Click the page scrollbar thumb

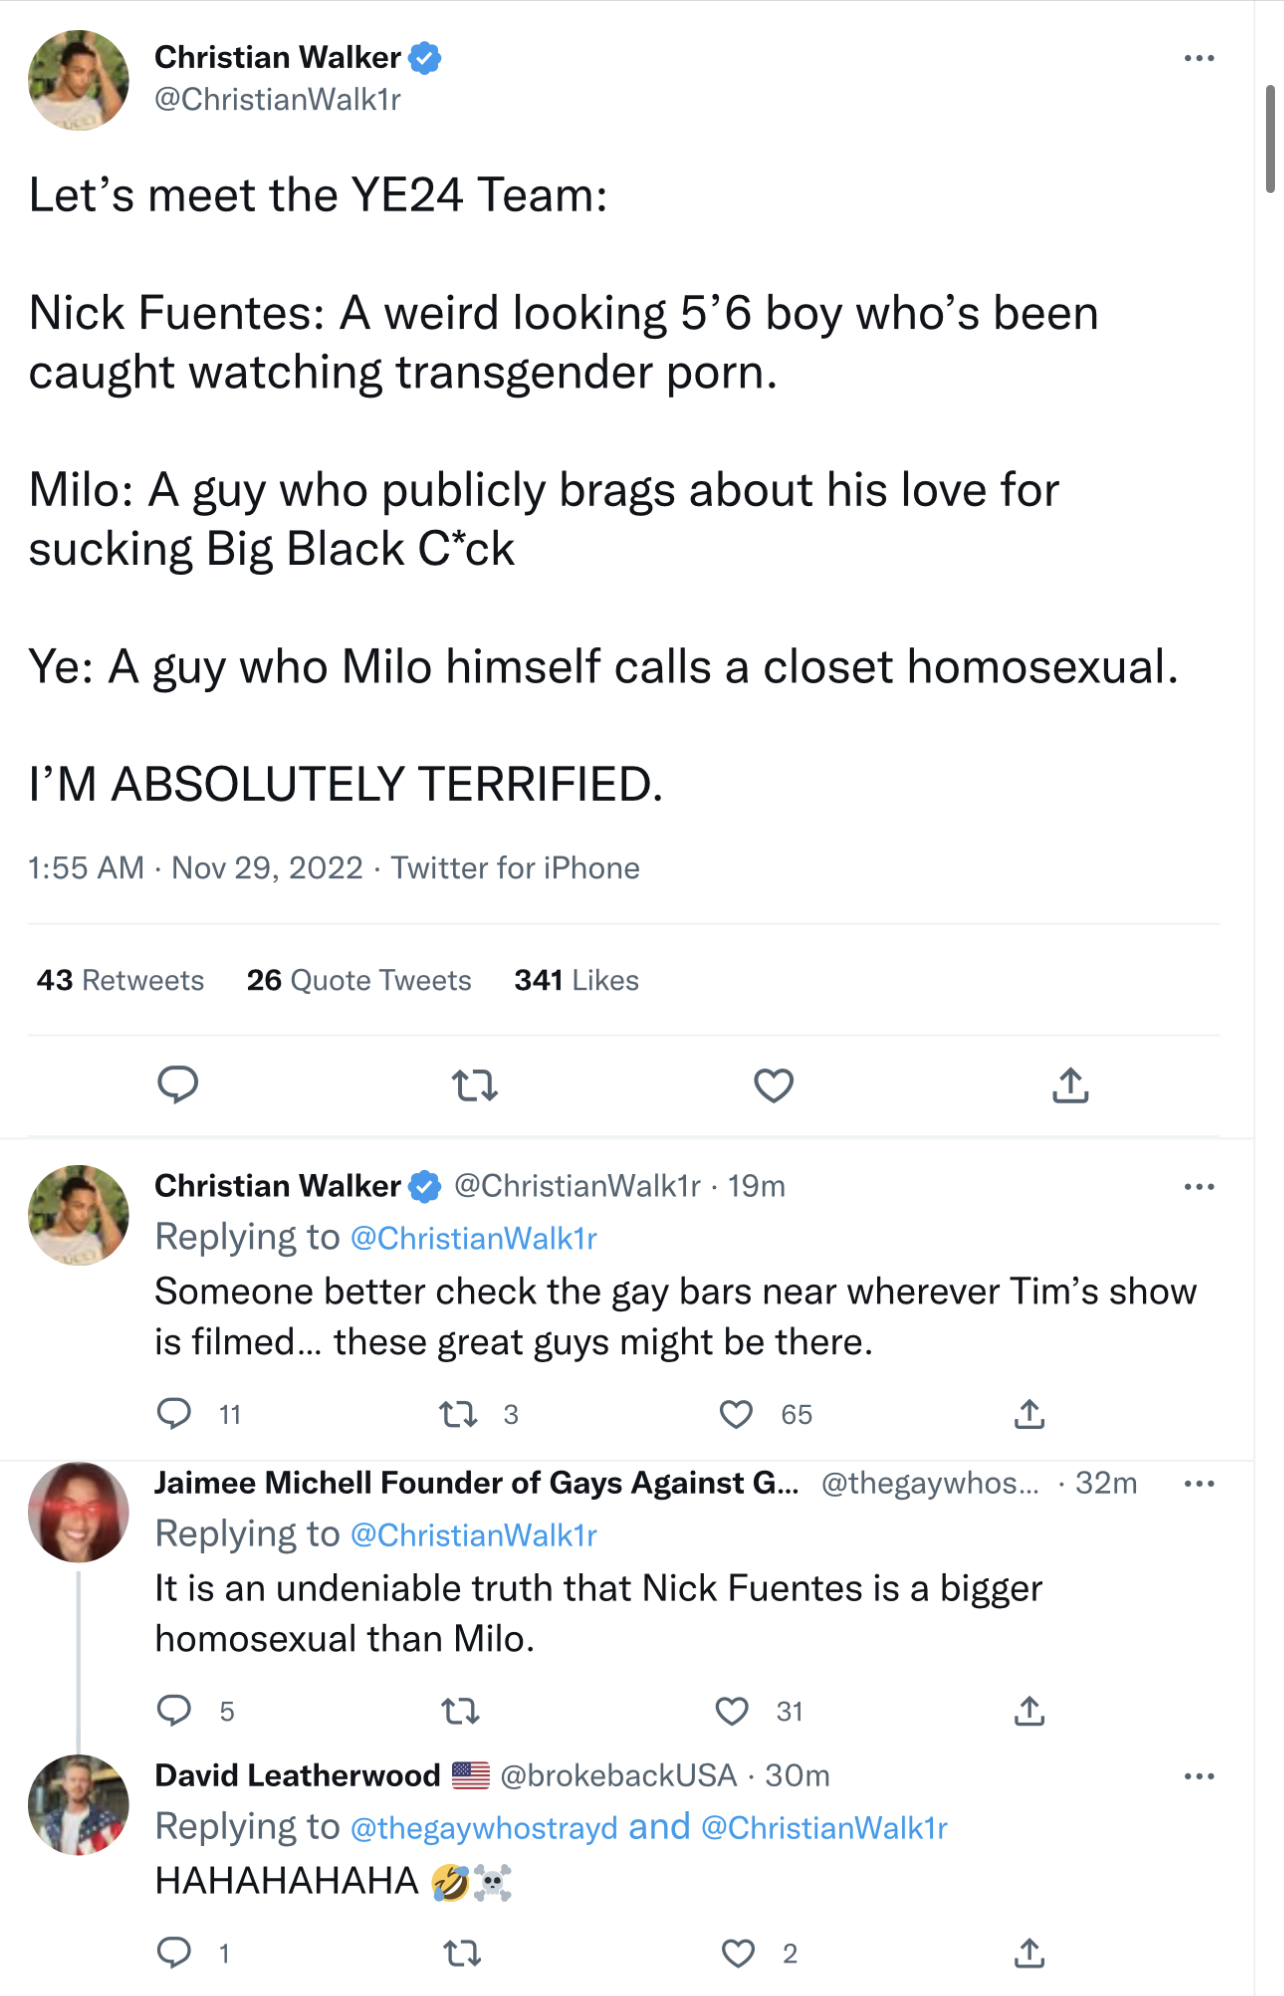click(1270, 138)
